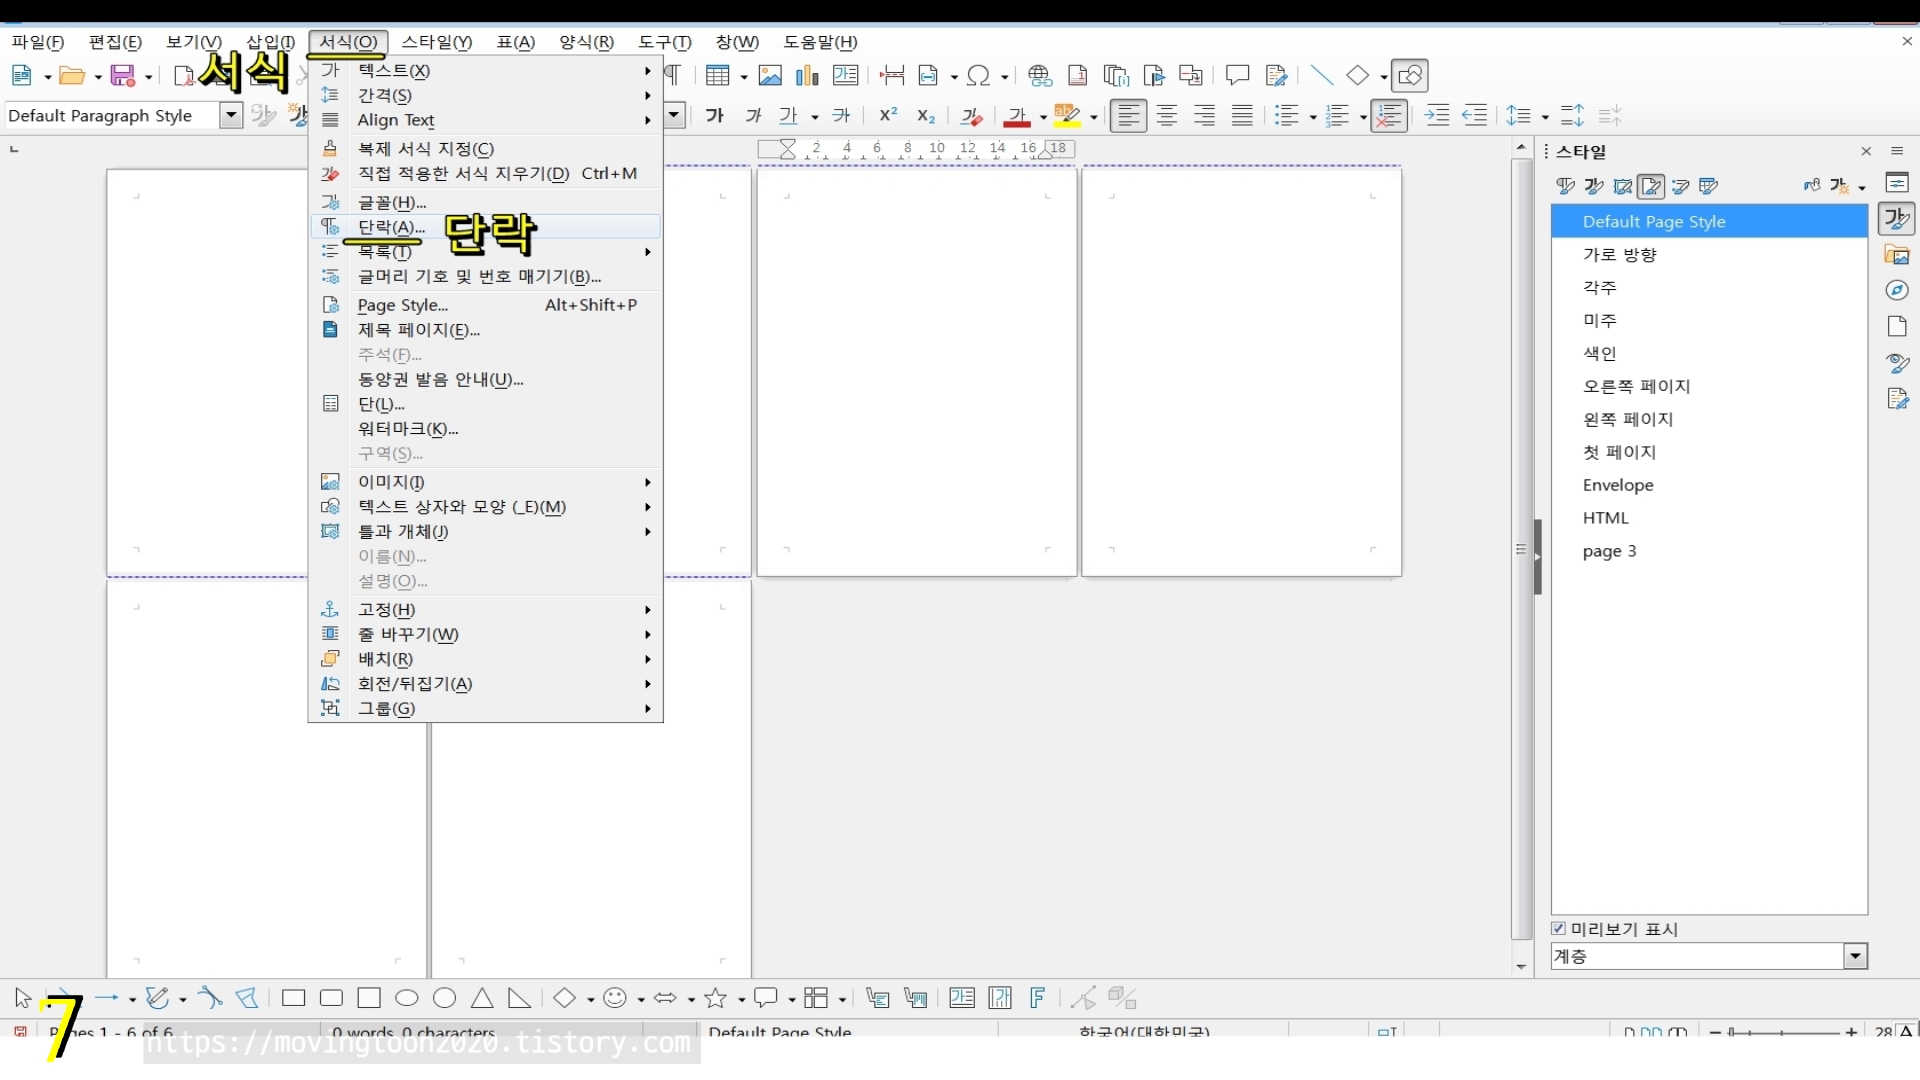Viewport: 1920px width, 1080px height.
Task: Click the Clear Direct Formatting icon
Action: tap(971, 116)
